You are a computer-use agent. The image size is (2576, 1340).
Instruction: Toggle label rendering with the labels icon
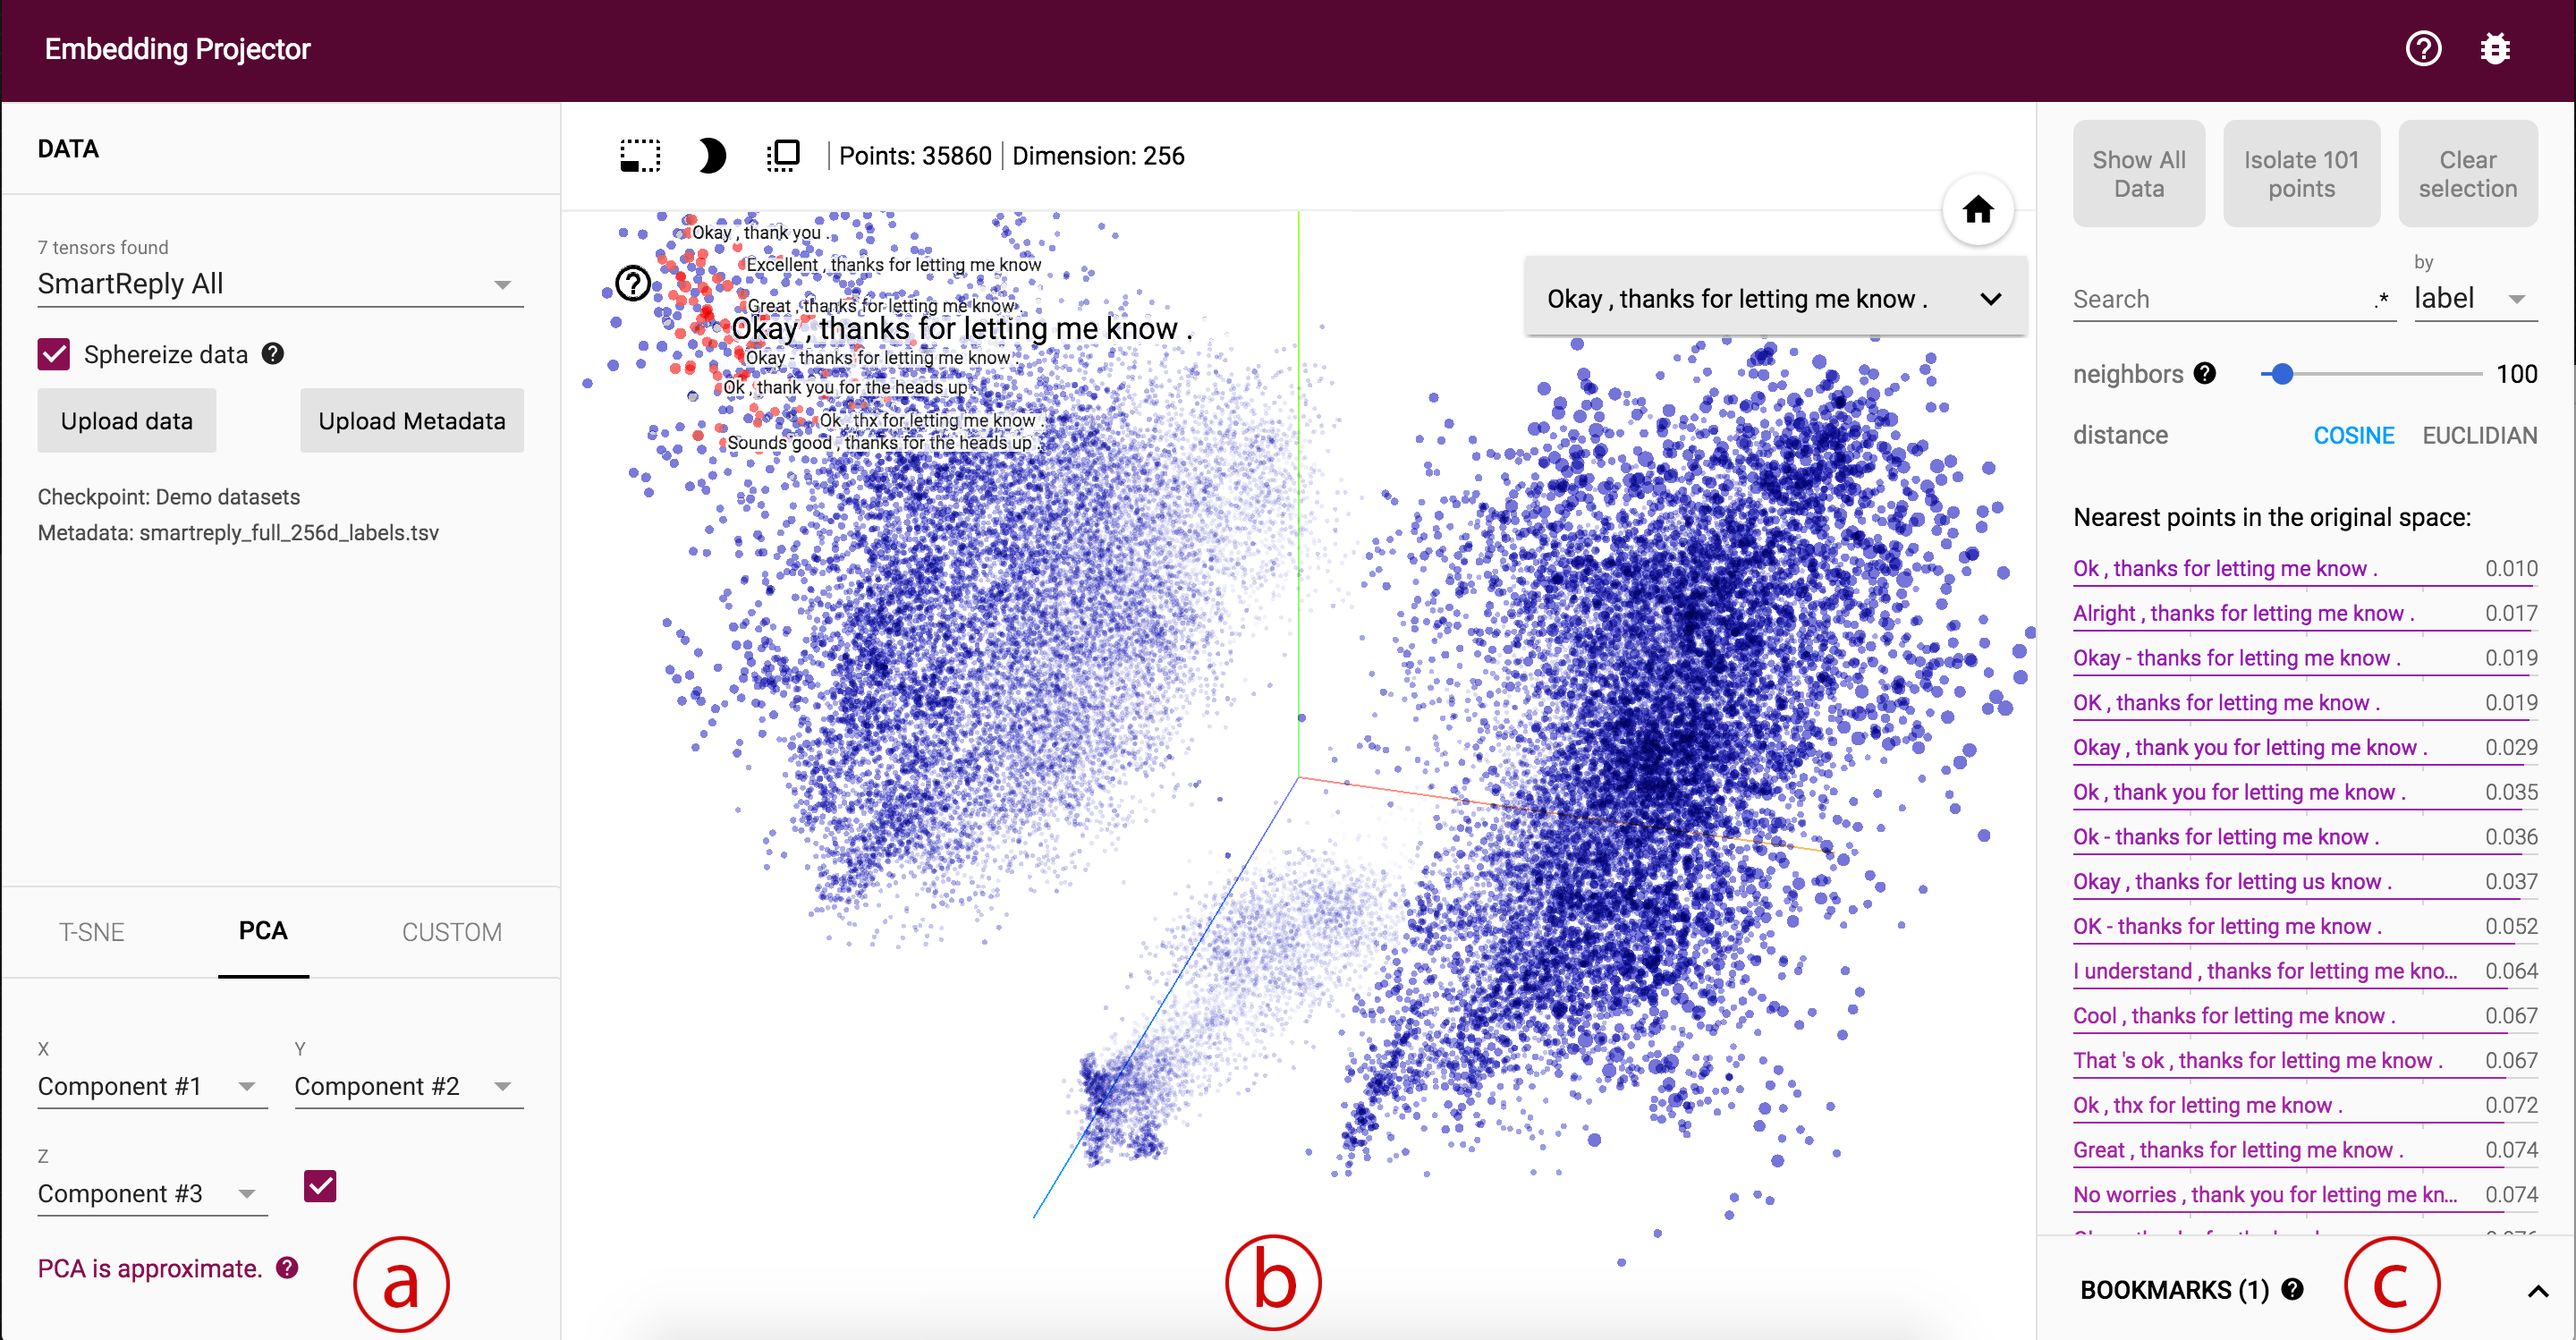click(784, 155)
